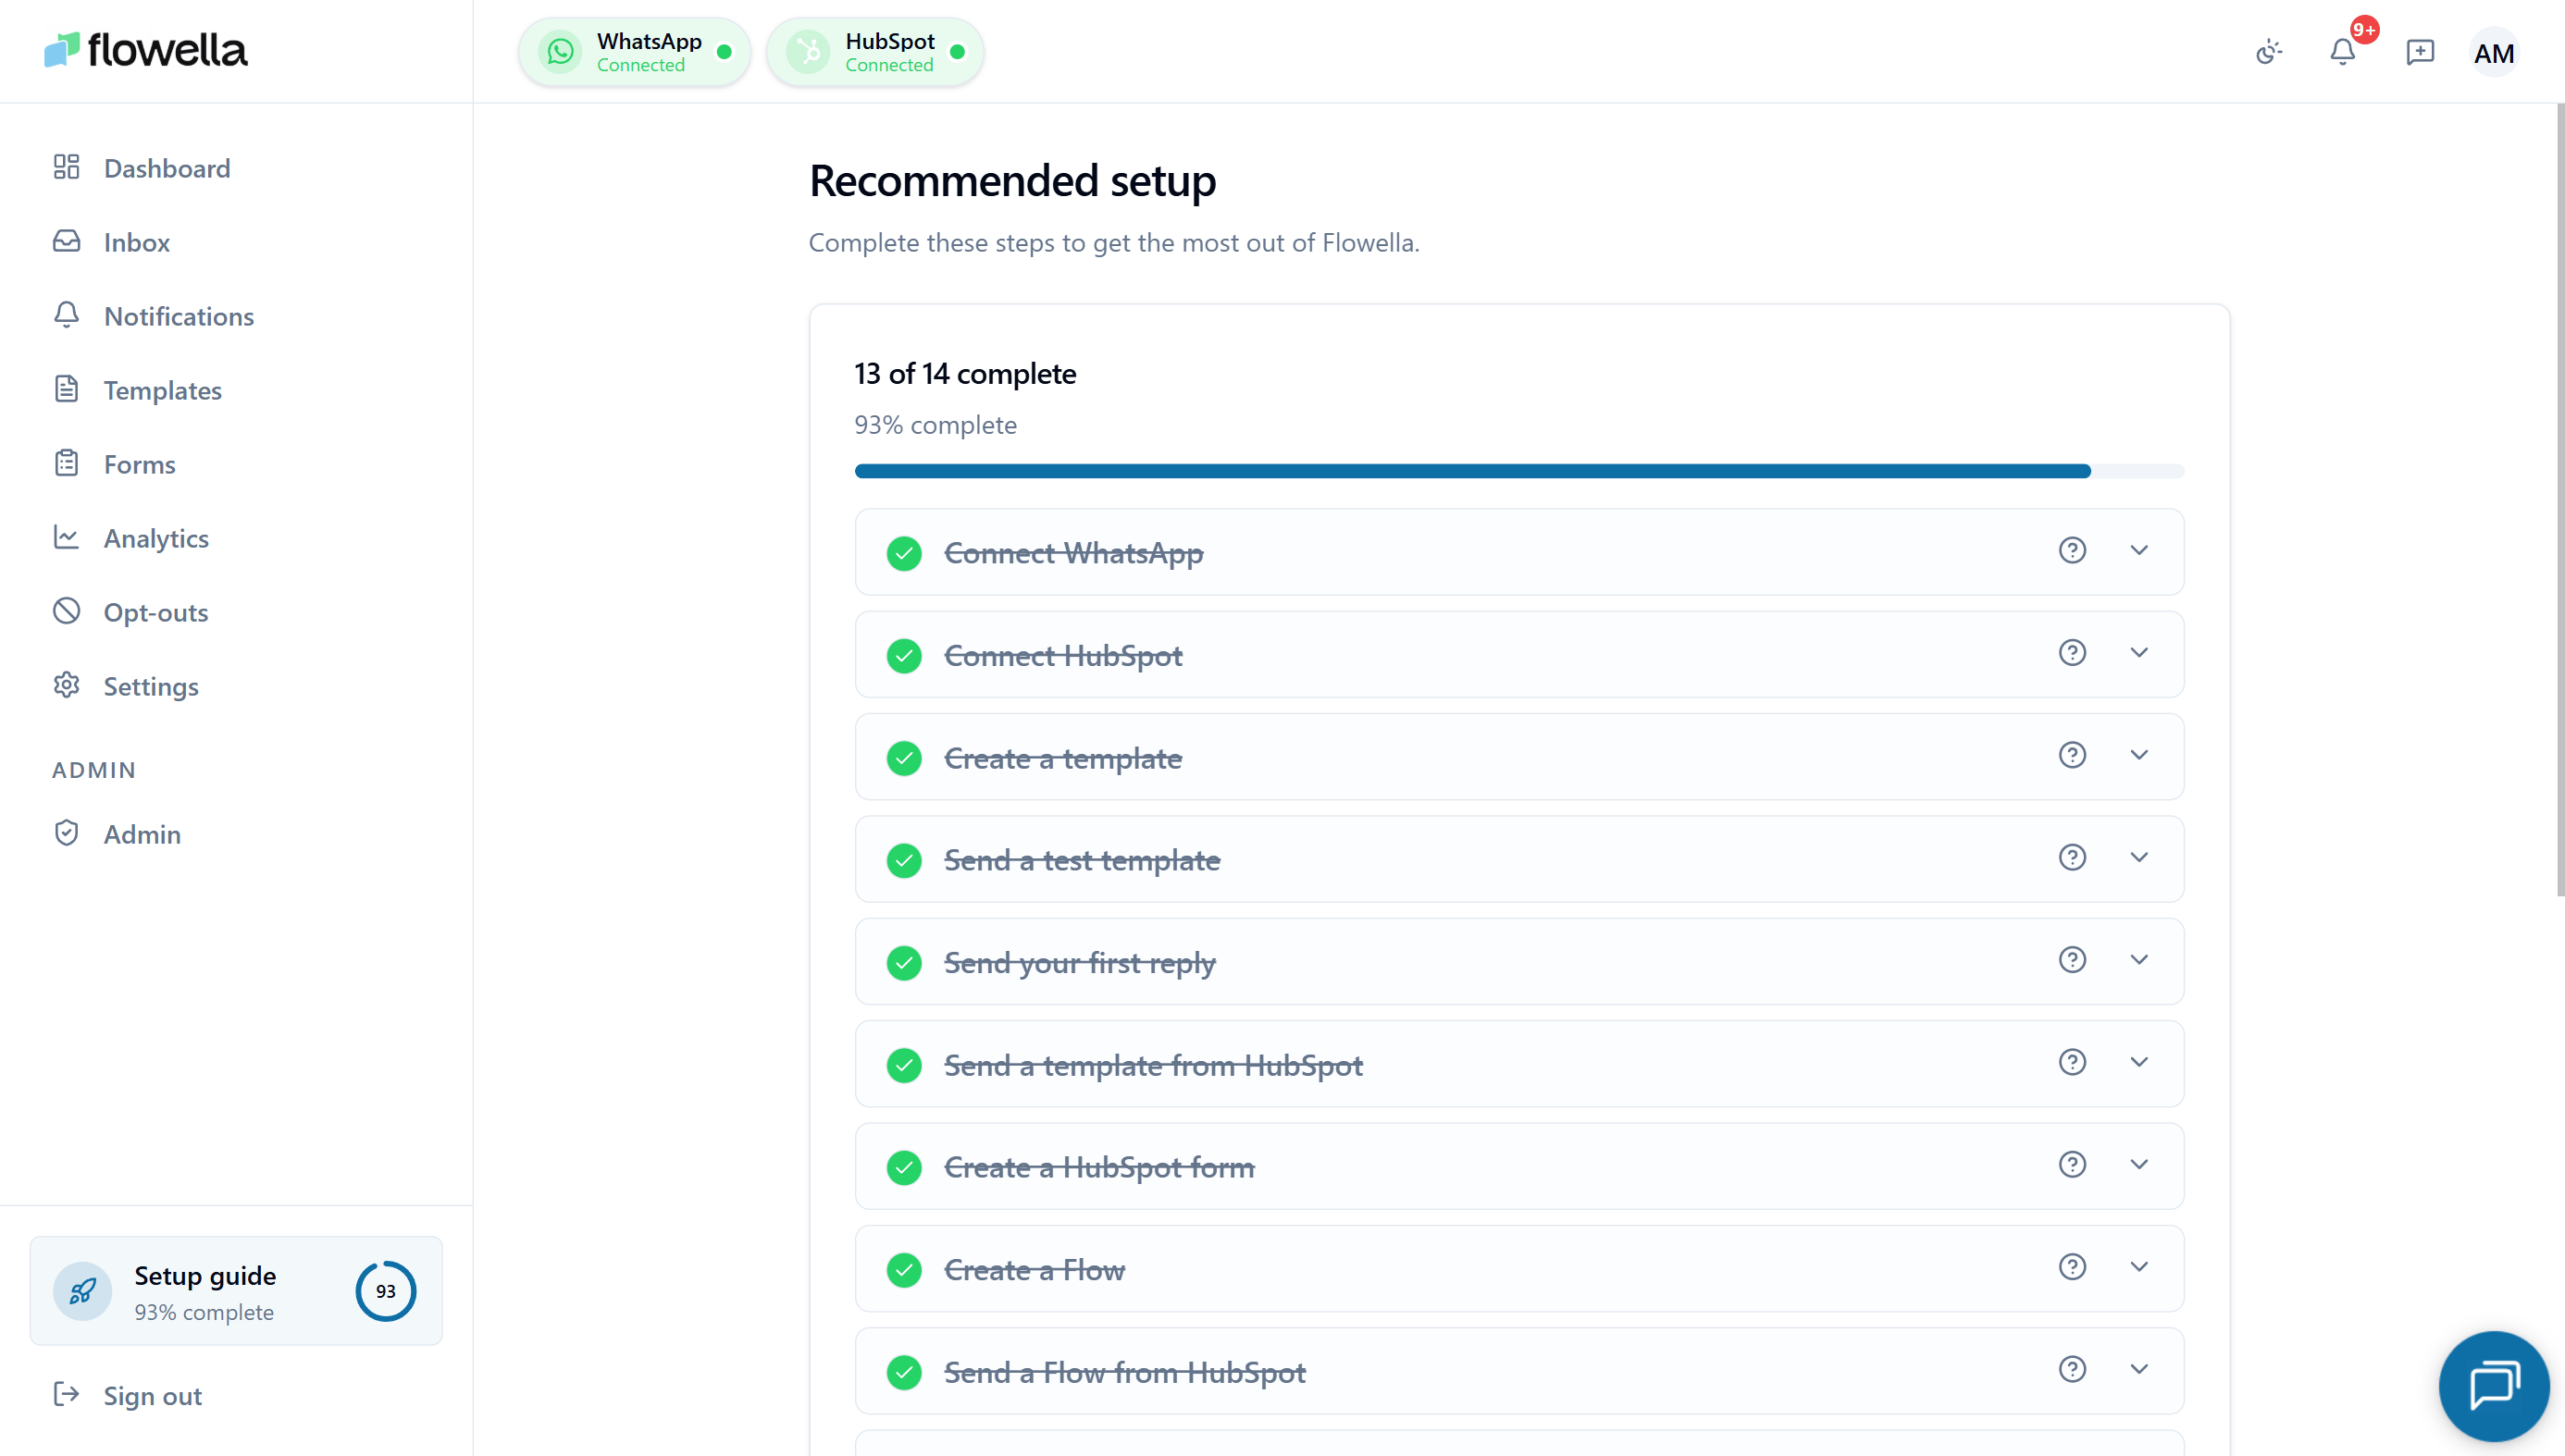
Task: Click the Sign out link
Action: [128, 1395]
